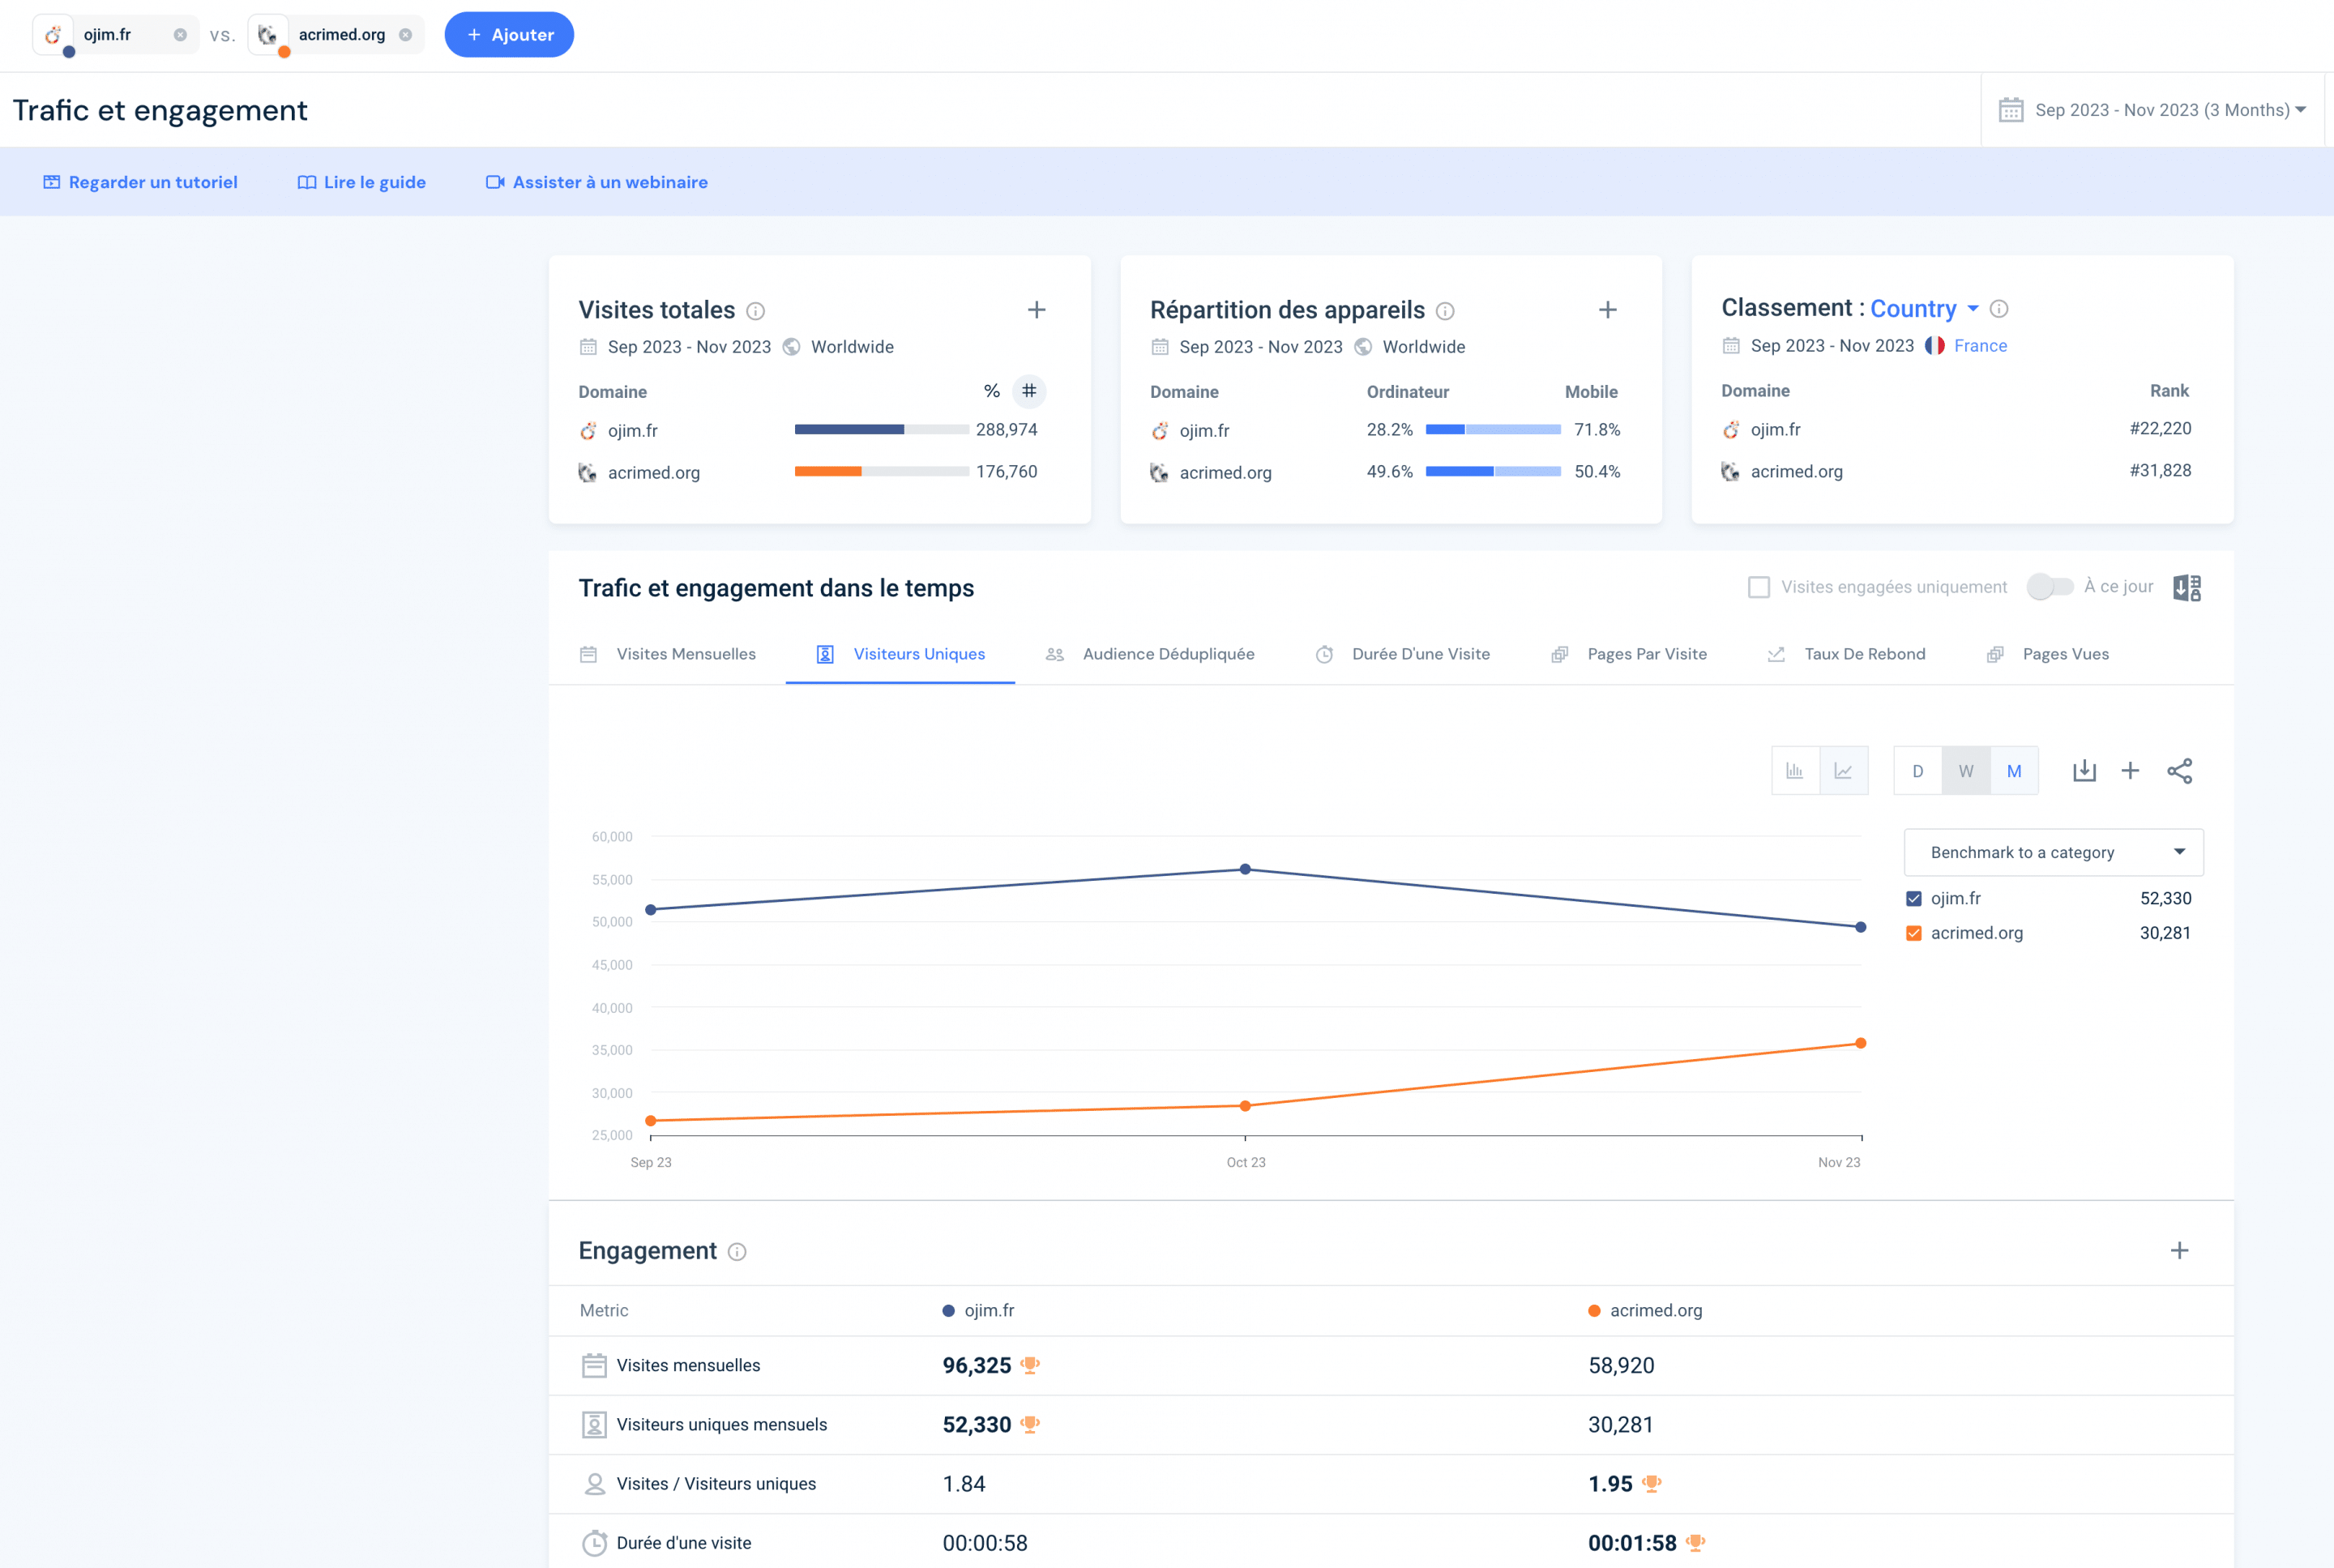Click plus icon on Répartition des appareils card
The width and height of the screenshot is (2334, 1568).
coord(1607,310)
